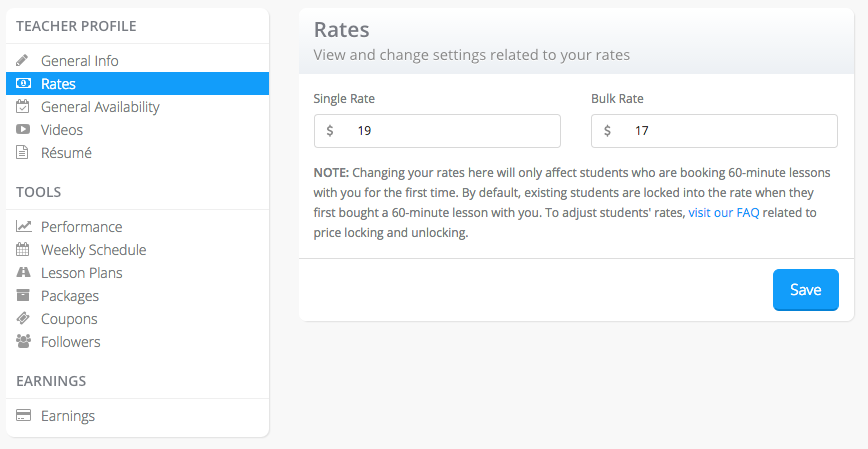868x449 pixels.
Task: Follow the visit our FAQ link
Action: click(724, 213)
